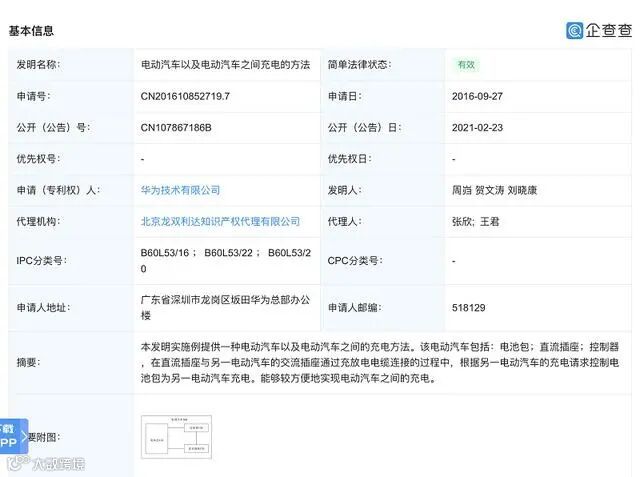Click the 基本信息 section heading
The width and height of the screenshot is (640, 477).
(31, 31)
